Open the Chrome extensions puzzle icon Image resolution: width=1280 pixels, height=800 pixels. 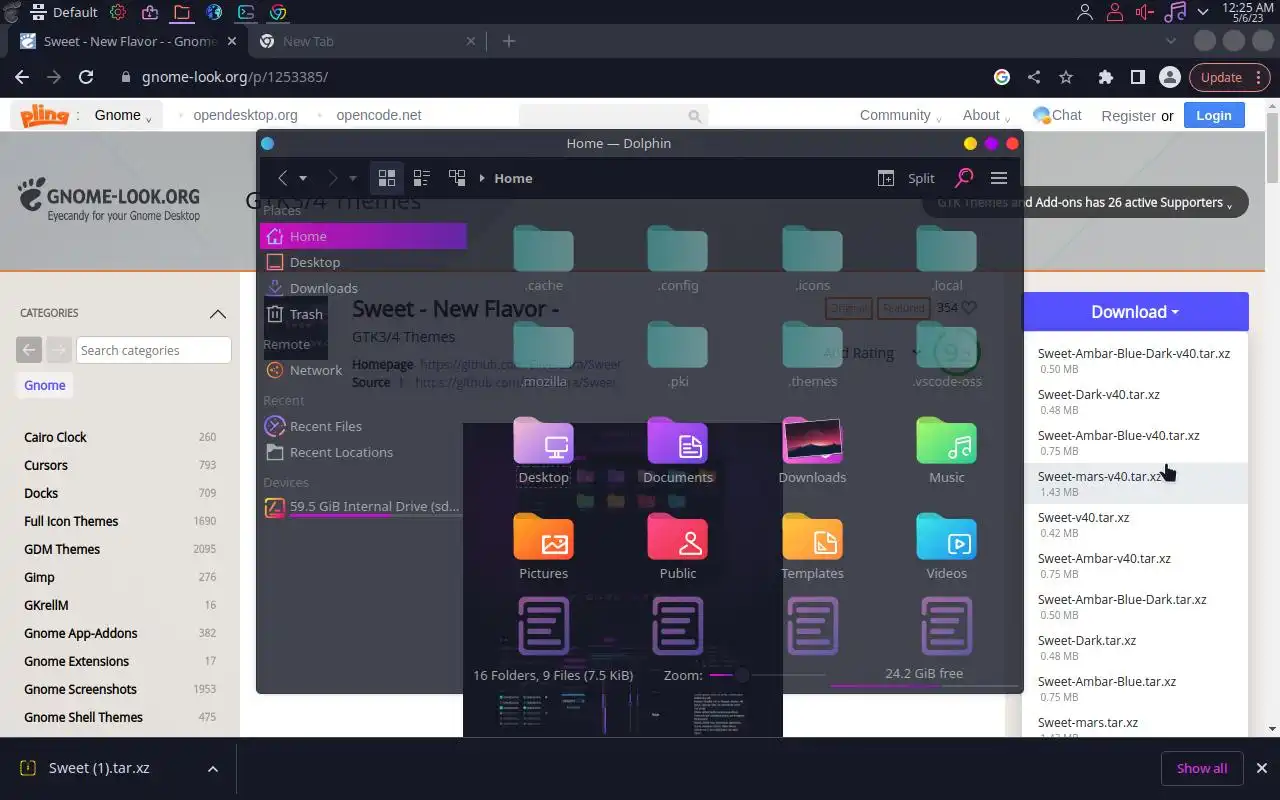pos(1105,77)
